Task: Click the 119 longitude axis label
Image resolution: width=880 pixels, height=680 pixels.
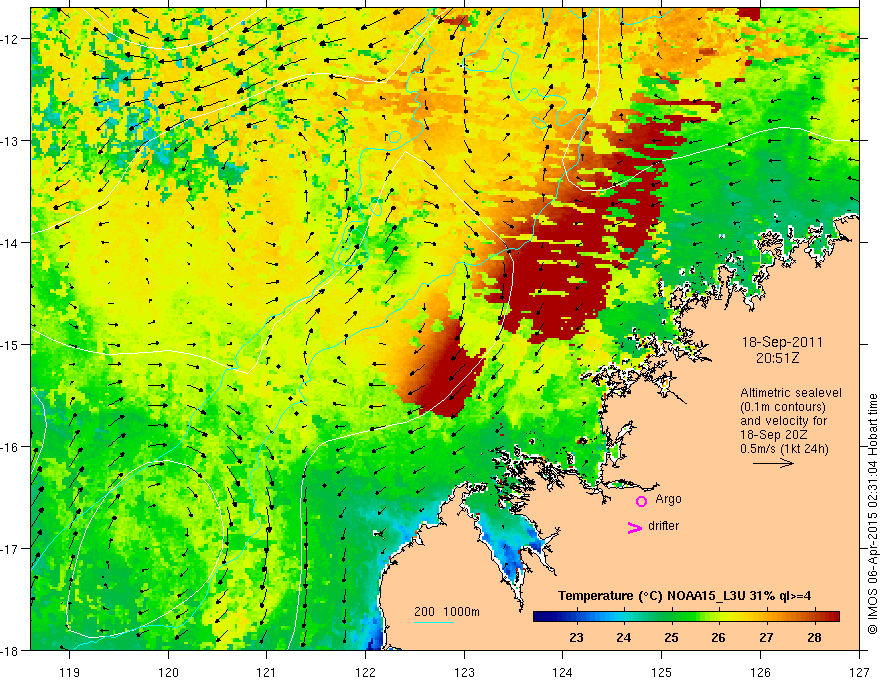Action: [x=70, y=673]
